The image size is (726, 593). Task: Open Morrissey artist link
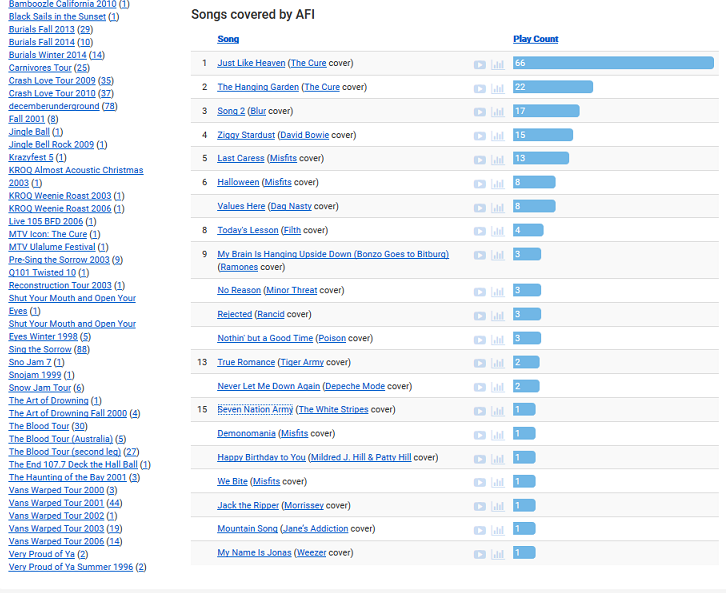tap(304, 506)
